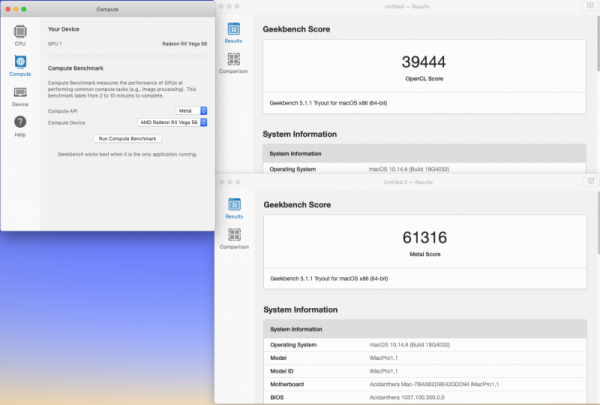Image resolution: width=600 pixels, height=405 pixels.
Task: Click the Model ID row in Untitled 2
Action: pyautogui.click(x=425, y=371)
